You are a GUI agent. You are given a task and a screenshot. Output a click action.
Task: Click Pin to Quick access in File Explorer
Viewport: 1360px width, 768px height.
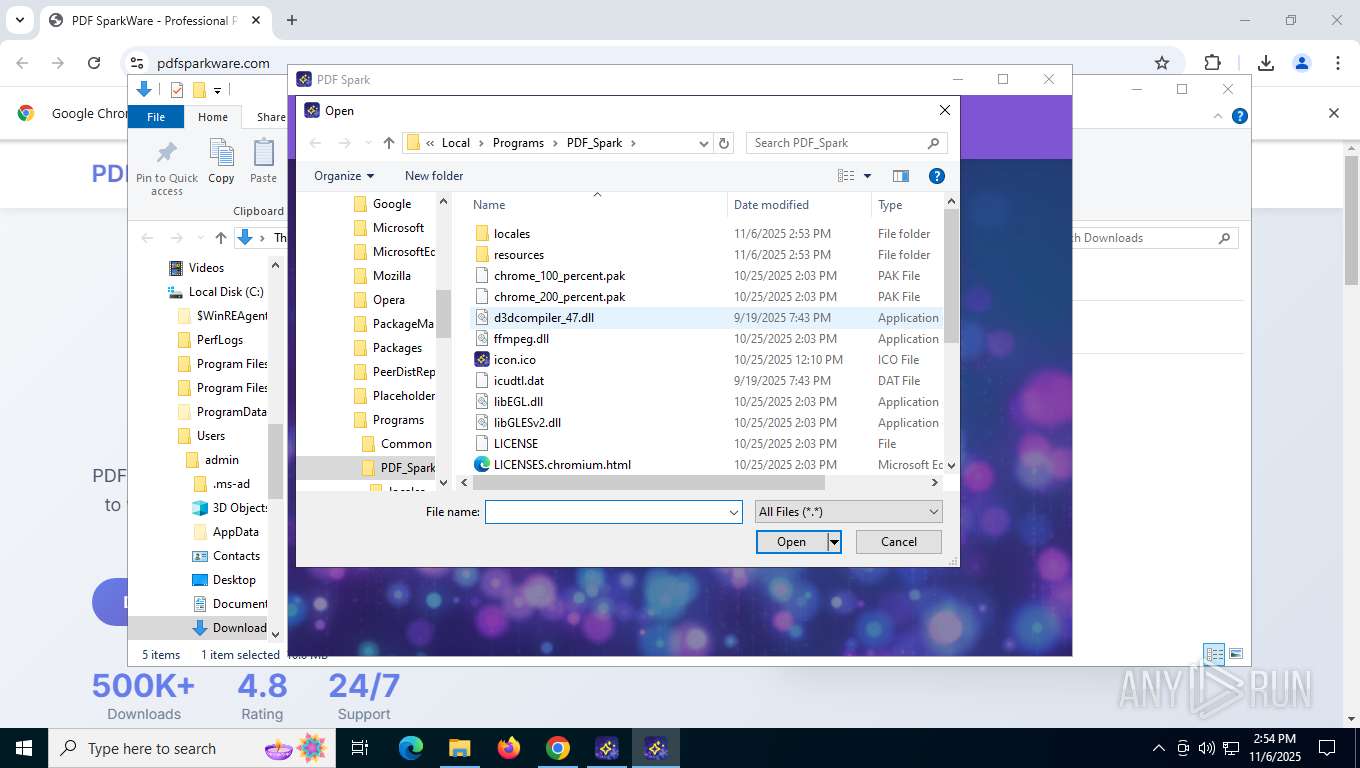(167, 168)
